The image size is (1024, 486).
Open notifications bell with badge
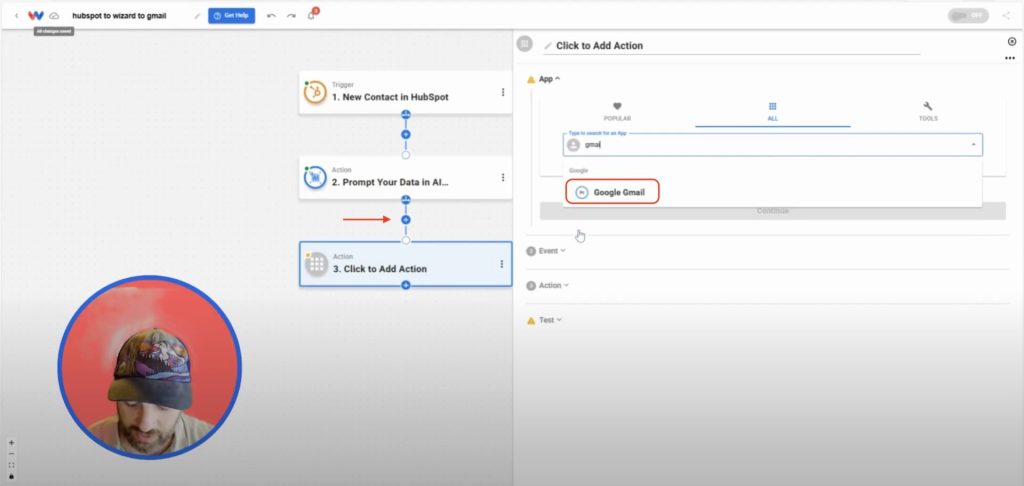[x=312, y=14]
